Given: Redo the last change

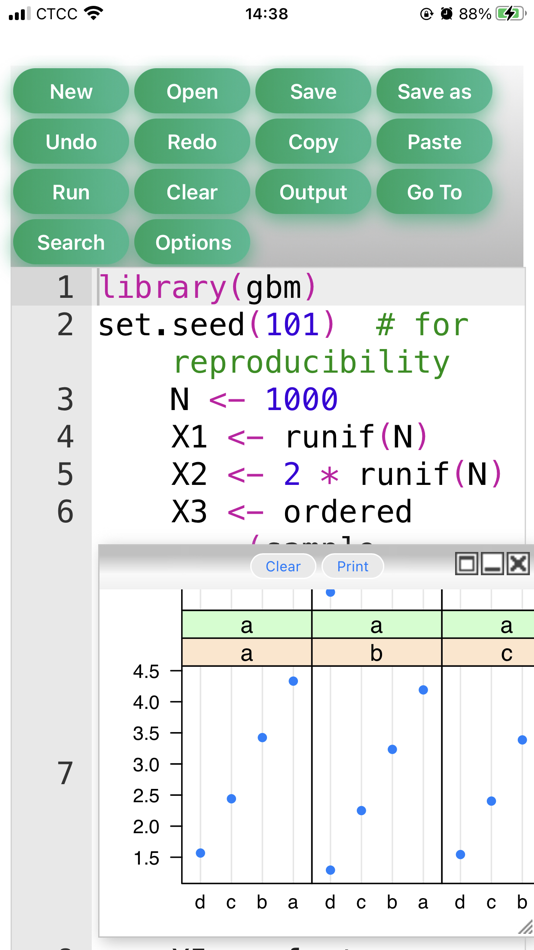Looking at the screenshot, I should tap(192, 142).
